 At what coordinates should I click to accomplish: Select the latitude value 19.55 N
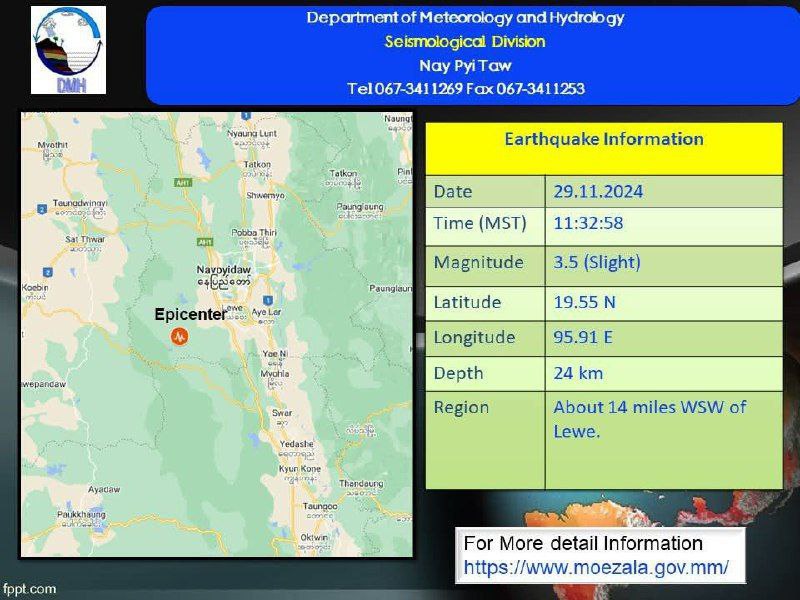click(x=584, y=301)
